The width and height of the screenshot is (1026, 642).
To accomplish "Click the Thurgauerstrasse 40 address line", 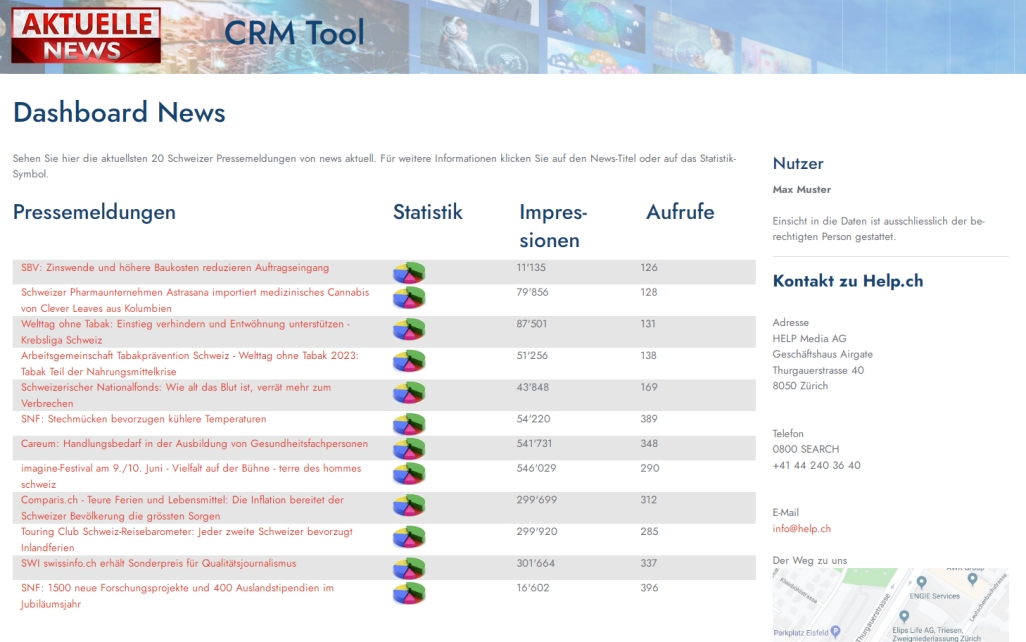I will point(818,370).
